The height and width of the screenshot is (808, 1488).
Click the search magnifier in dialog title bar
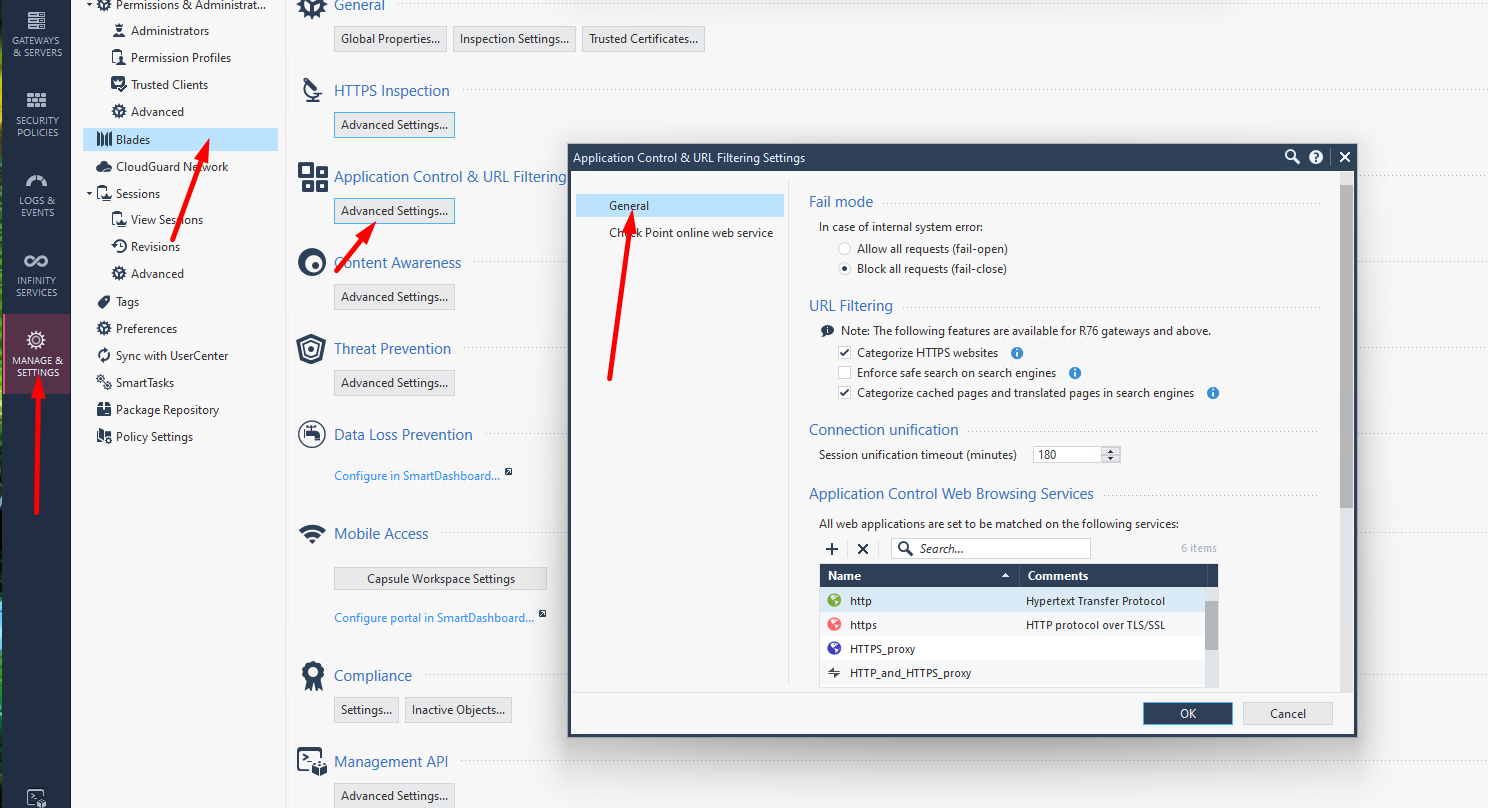click(1292, 157)
